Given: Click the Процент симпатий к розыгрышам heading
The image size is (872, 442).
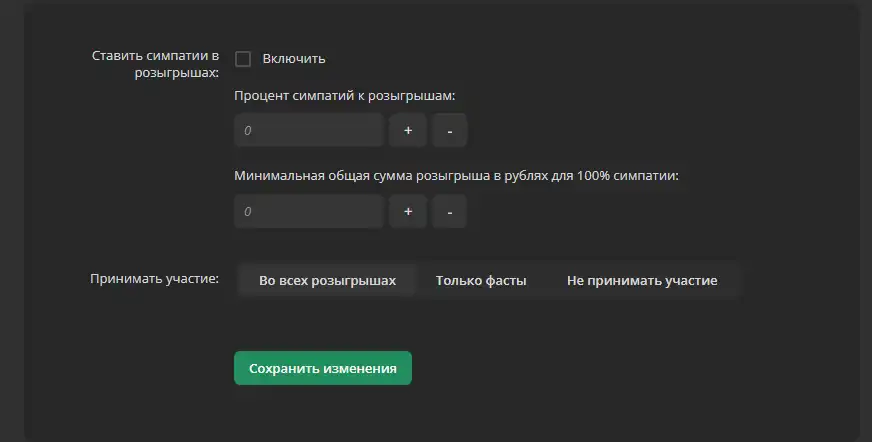Looking at the screenshot, I should point(344,96).
